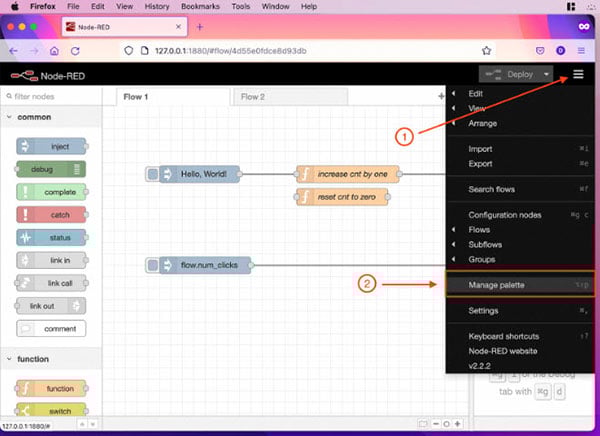Viewport: 600px width, 436px height.
Task: Choose Search flows from the menu
Action: pos(520,189)
